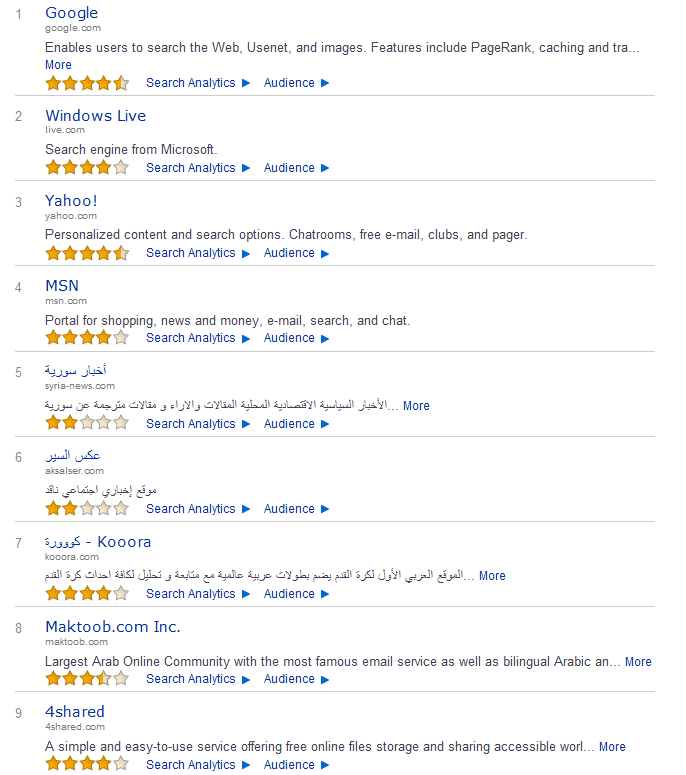
Task: Click the star rating for Kooora
Action: [87, 593]
